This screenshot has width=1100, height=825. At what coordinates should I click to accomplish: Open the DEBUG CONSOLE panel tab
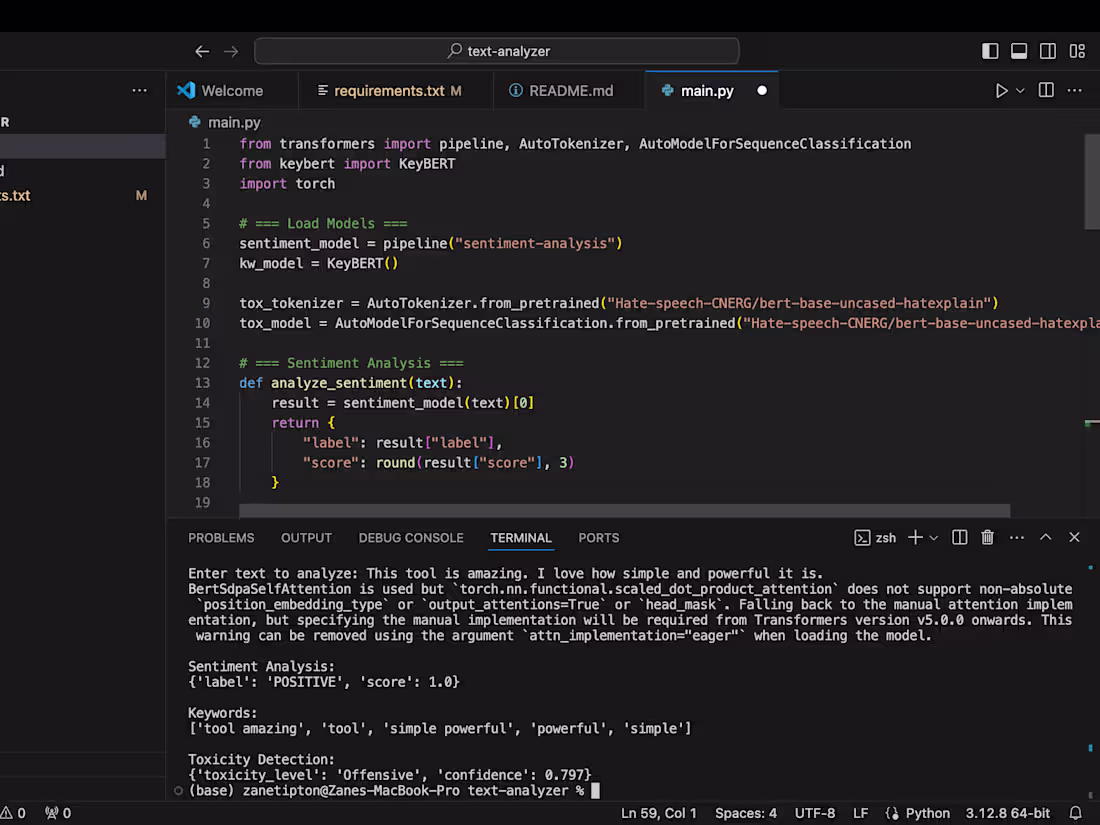(x=410, y=538)
